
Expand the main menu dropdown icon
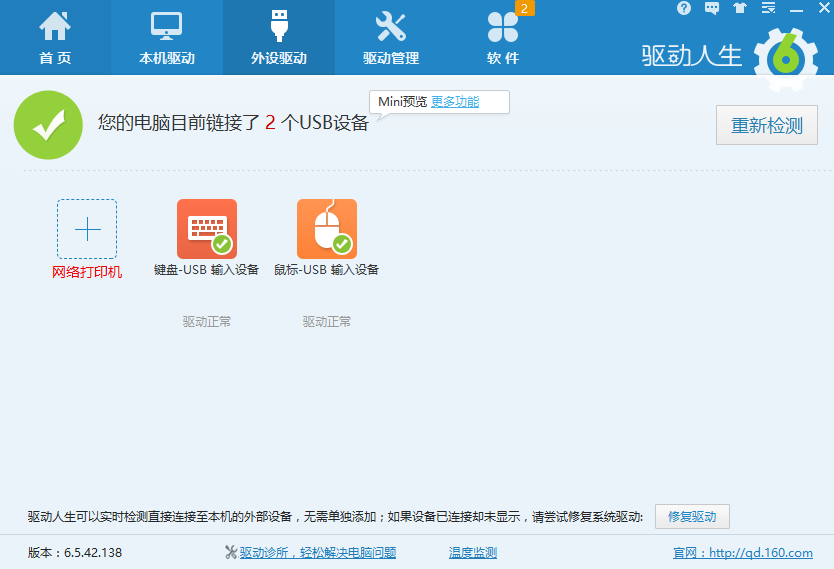tap(768, 8)
